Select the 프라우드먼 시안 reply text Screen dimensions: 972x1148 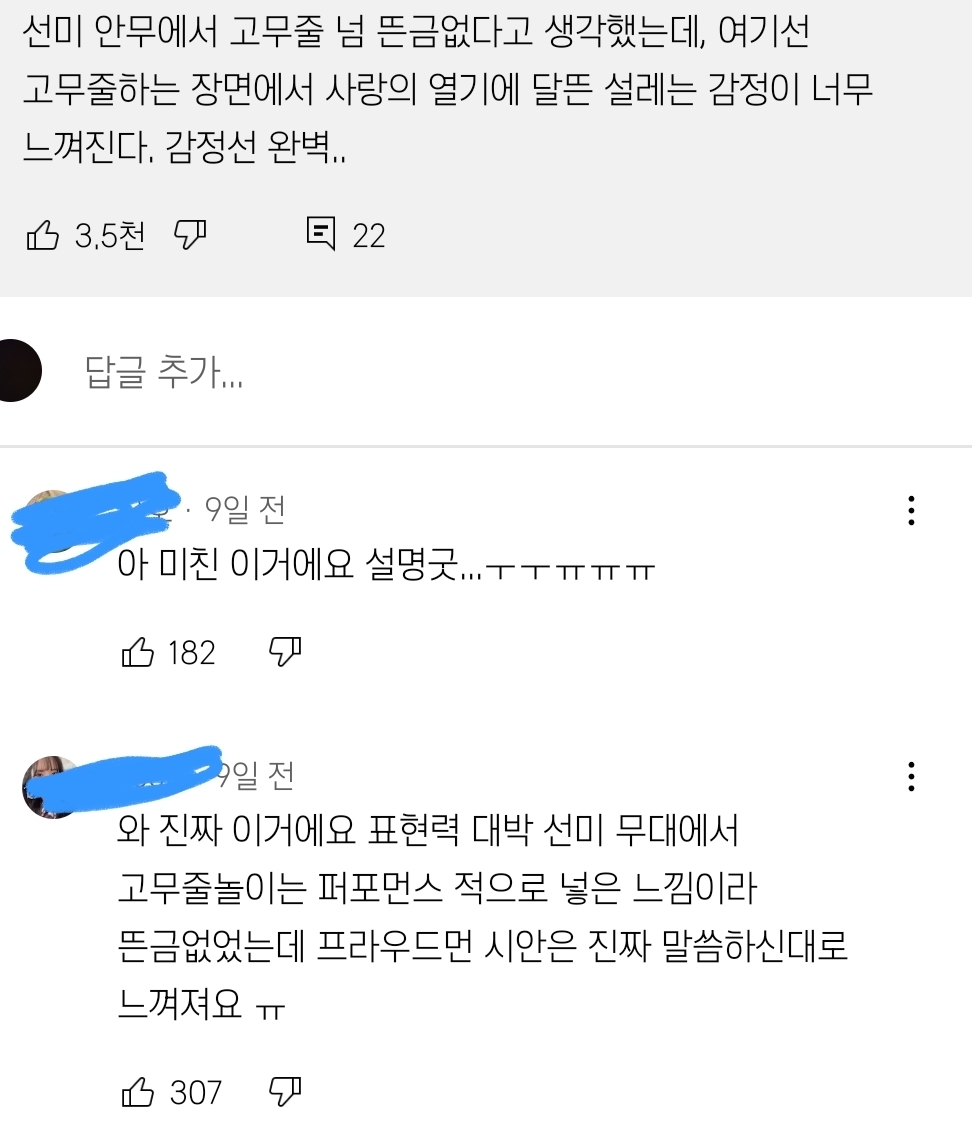coord(482,917)
